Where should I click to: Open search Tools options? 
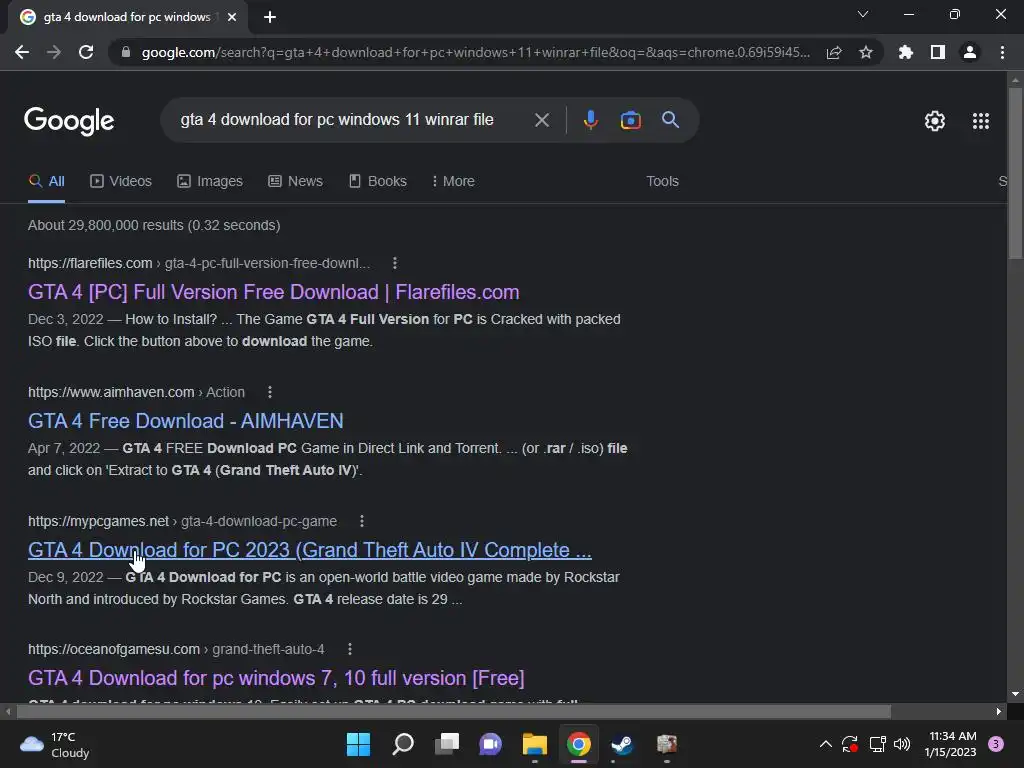point(662,182)
